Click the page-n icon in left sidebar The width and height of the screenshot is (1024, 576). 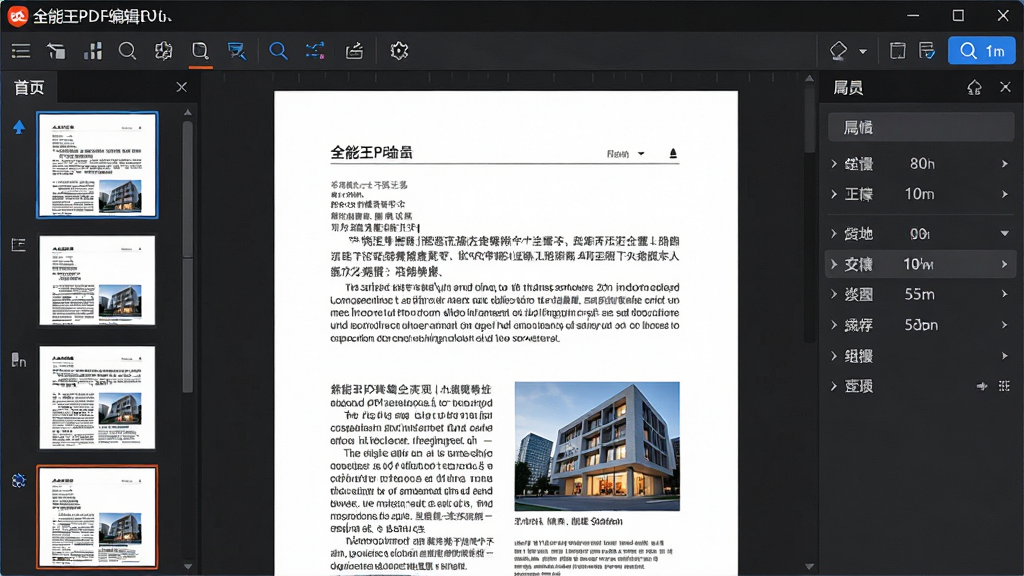tap(18, 360)
